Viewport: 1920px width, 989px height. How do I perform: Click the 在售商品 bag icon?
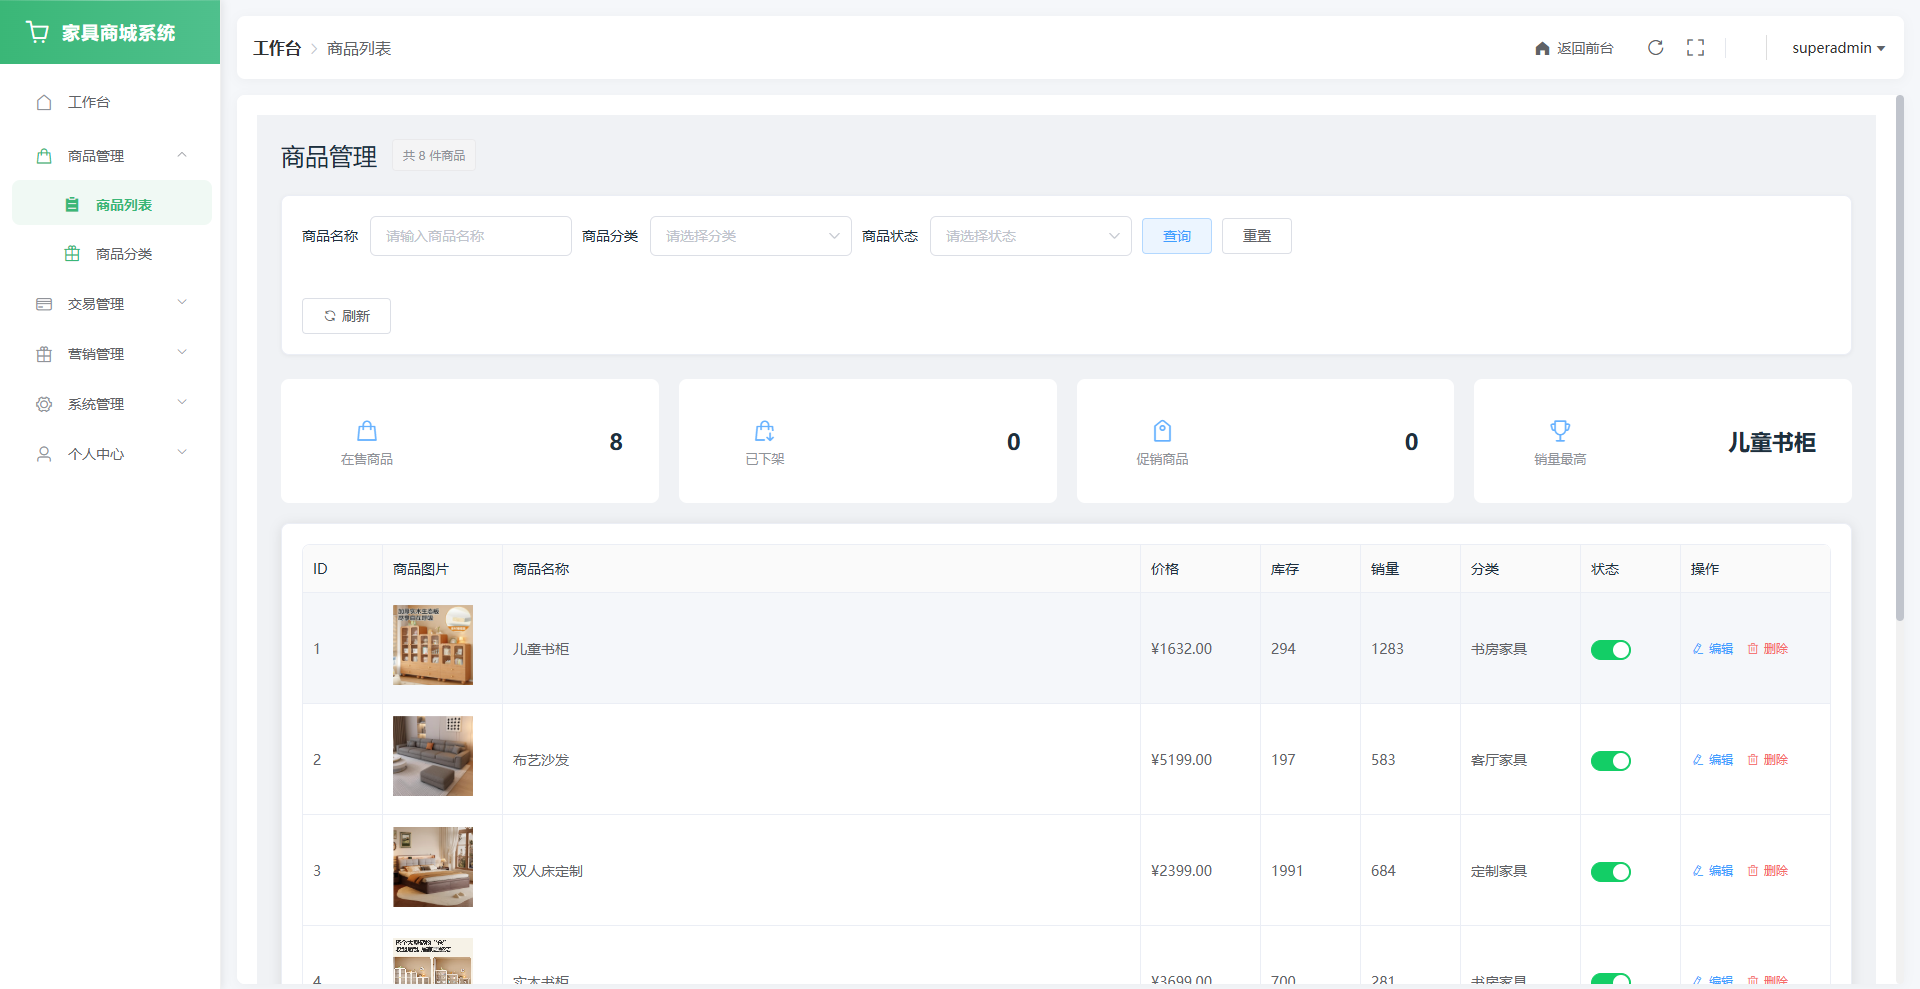coord(367,431)
